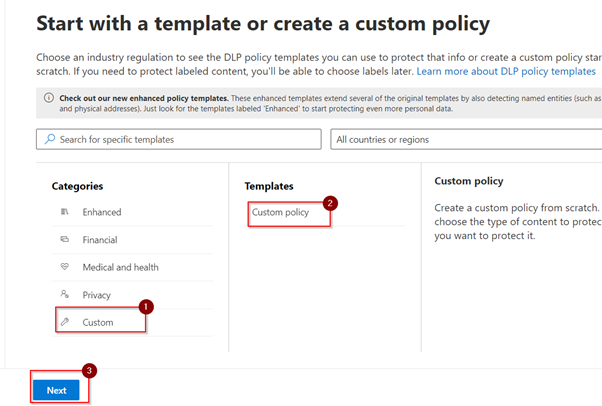Click the person icon beside Privacy
Image resolution: width=602 pixels, height=406 pixels.
coord(64,294)
